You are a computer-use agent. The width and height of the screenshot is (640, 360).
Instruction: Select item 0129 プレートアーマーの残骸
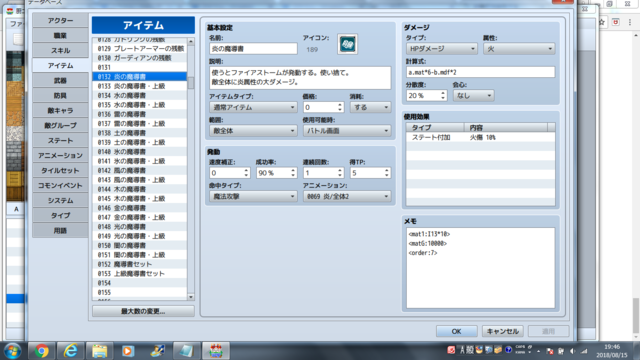click(140, 49)
